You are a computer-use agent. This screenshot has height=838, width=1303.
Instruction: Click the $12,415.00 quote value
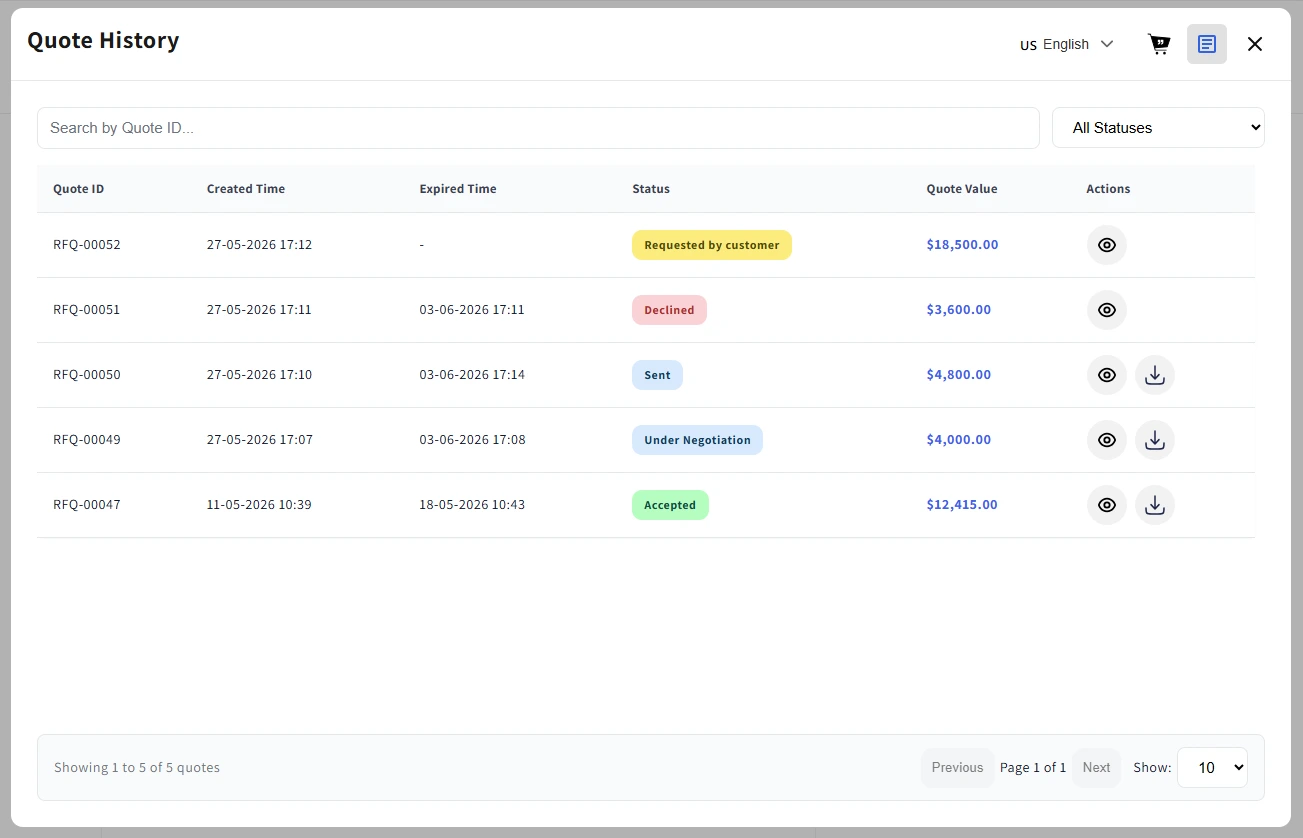pos(962,505)
